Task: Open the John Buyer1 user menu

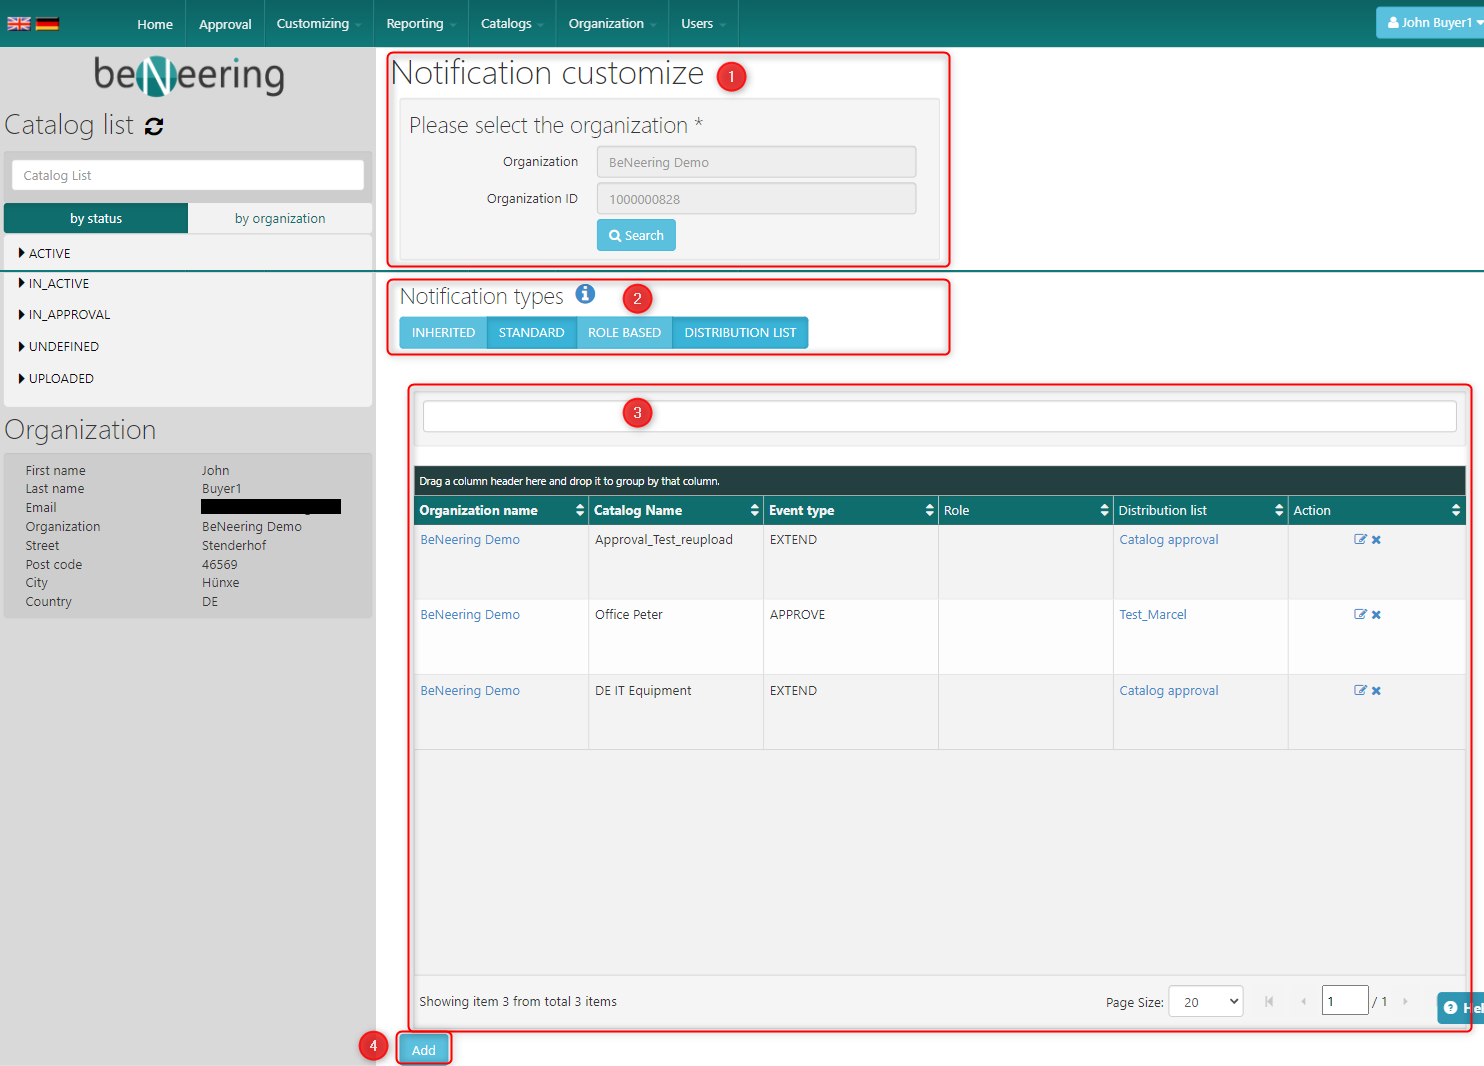Action: pos(1430,23)
